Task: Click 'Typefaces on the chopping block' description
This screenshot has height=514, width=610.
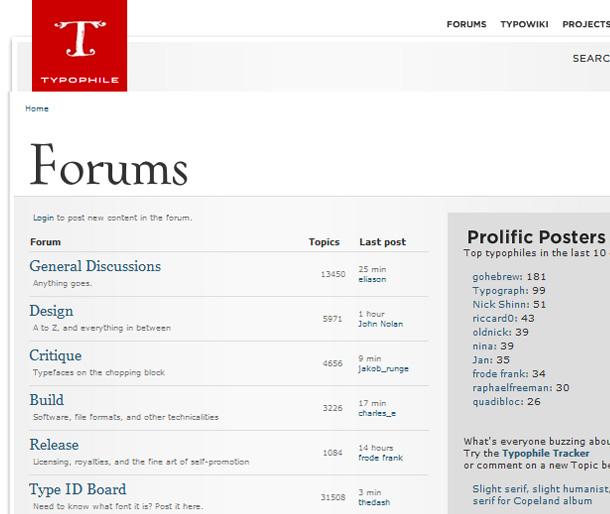Action: click(x=99, y=373)
